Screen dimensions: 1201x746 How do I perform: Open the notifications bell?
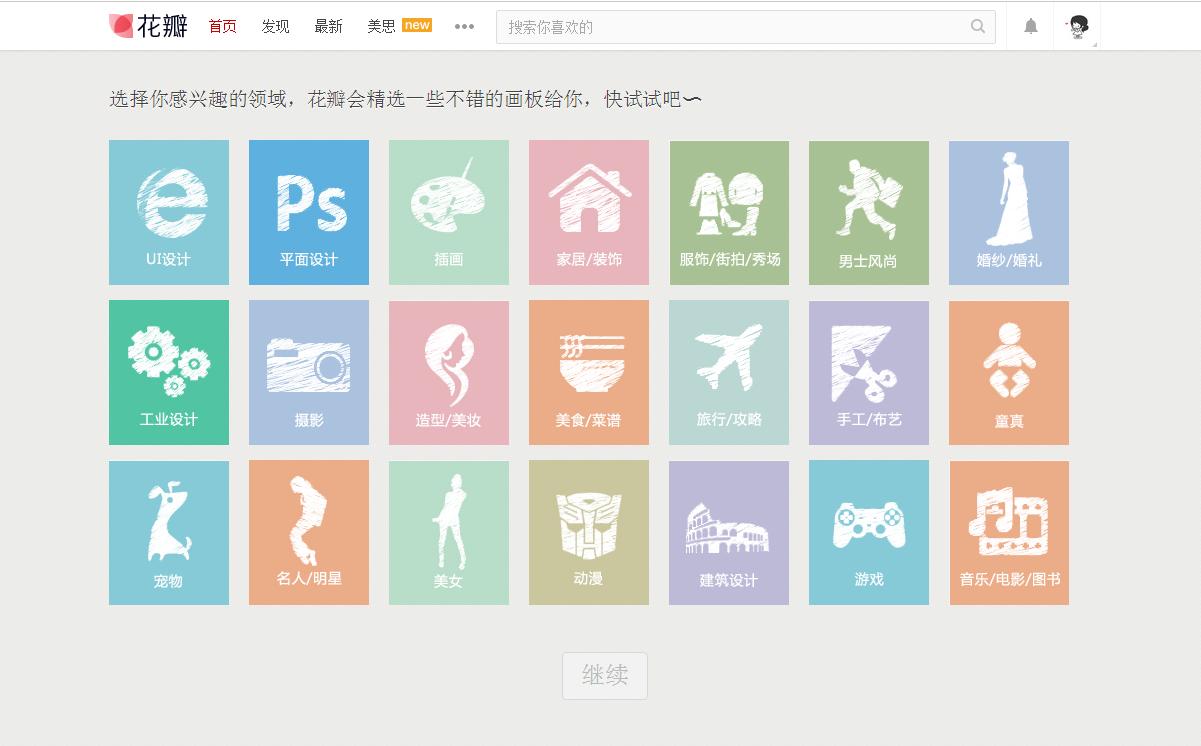[1030, 27]
